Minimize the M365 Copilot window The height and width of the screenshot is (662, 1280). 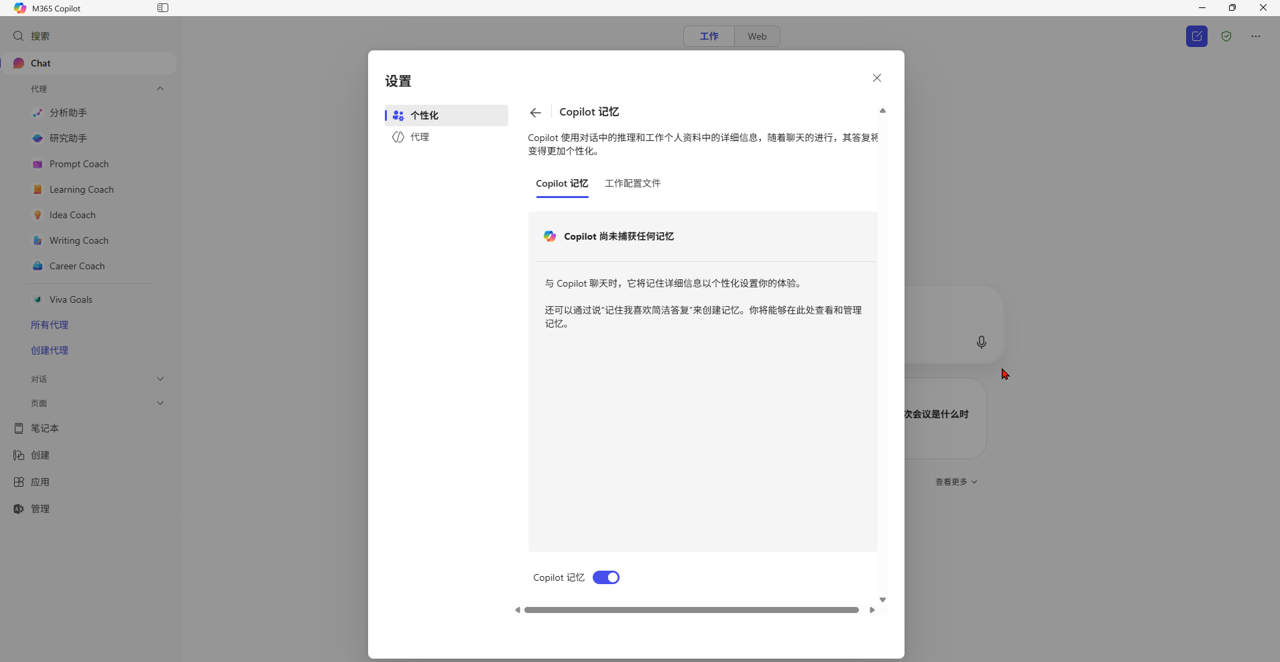[1202, 8]
